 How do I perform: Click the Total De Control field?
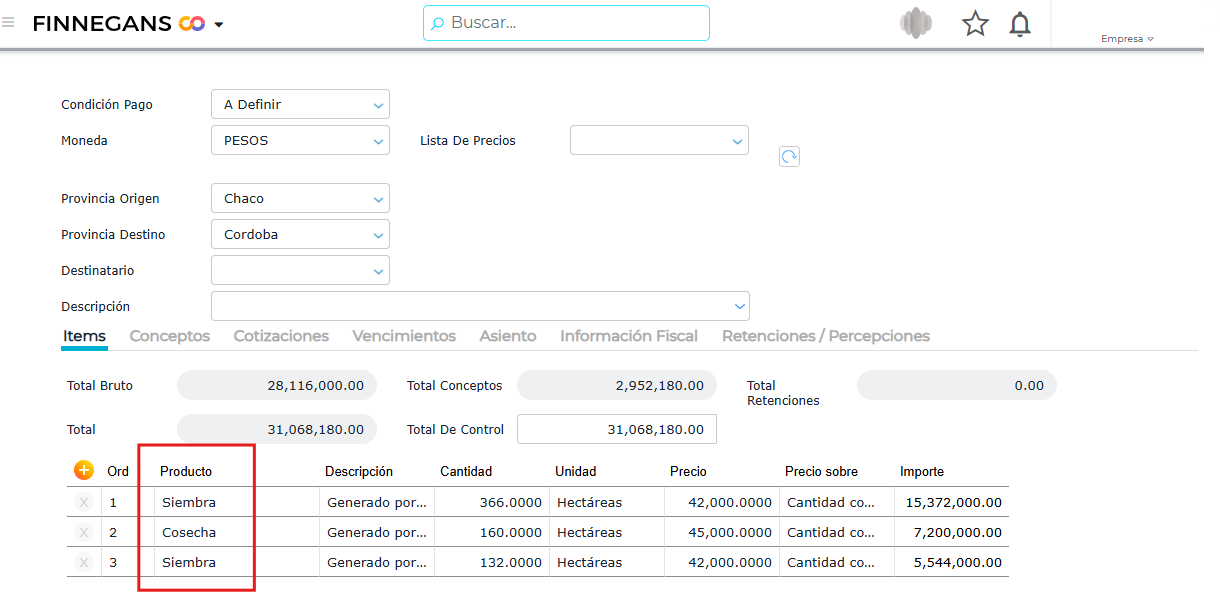tap(616, 429)
